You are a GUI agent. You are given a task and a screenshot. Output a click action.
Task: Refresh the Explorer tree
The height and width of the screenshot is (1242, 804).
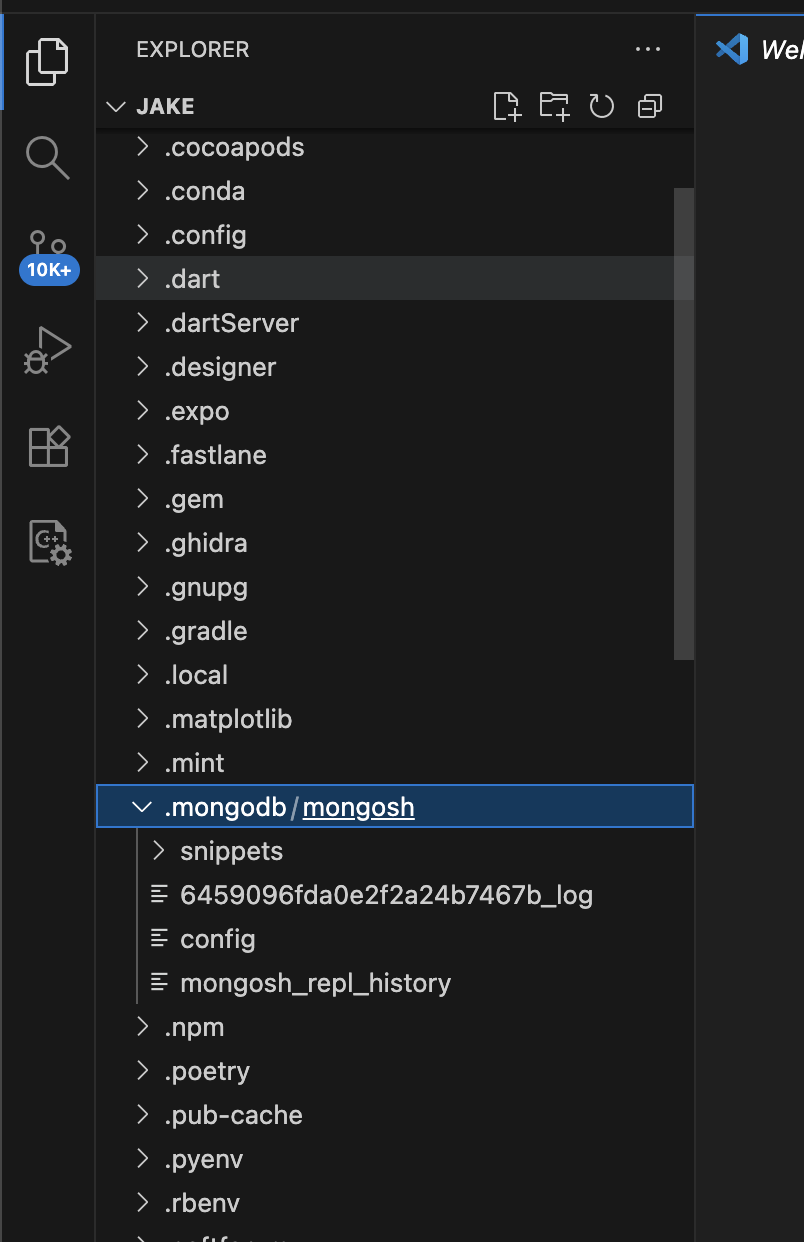coord(601,106)
